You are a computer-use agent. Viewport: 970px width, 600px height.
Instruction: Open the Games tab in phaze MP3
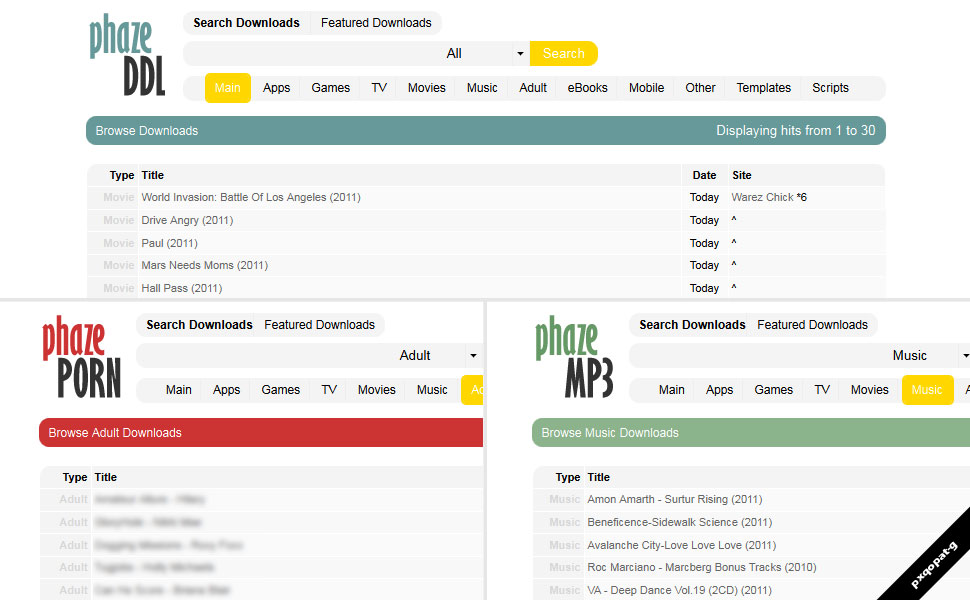[773, 390]
